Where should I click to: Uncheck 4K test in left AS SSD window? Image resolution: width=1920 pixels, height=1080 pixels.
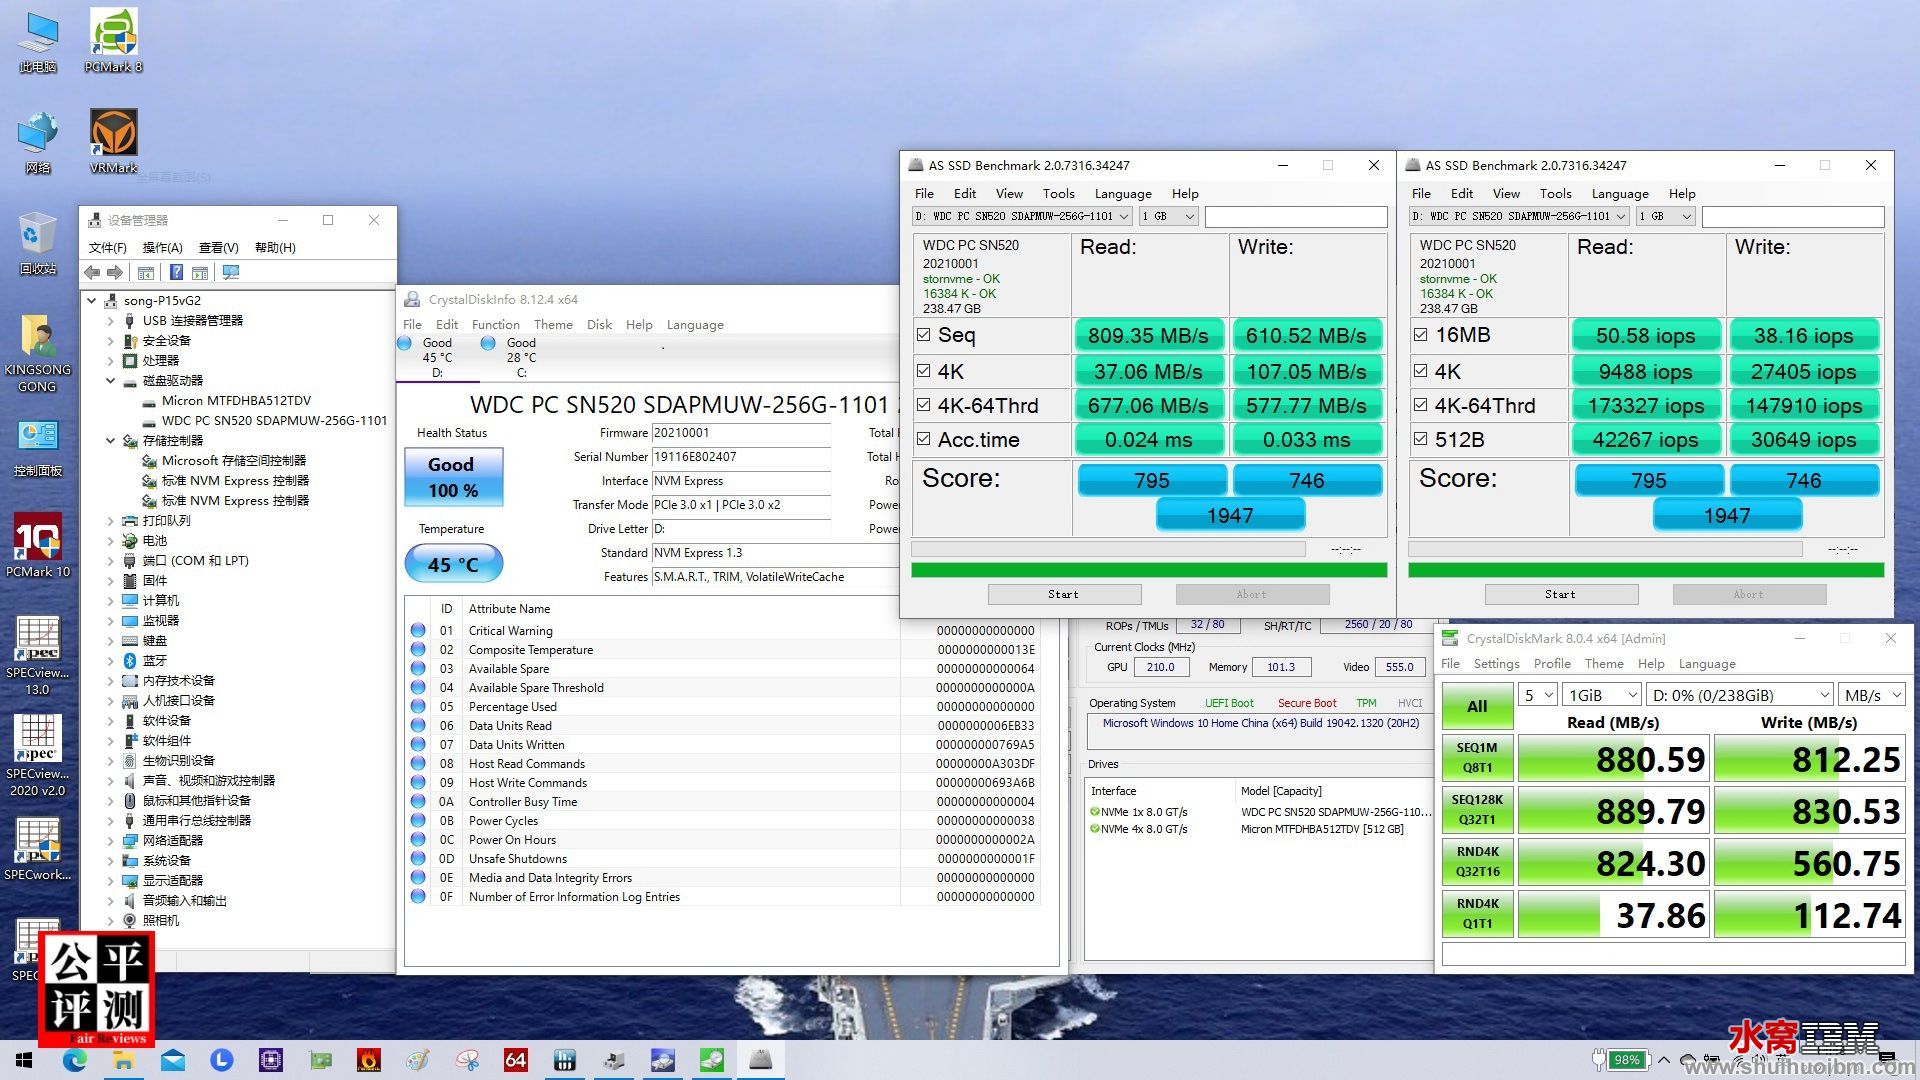coord(923,371)
